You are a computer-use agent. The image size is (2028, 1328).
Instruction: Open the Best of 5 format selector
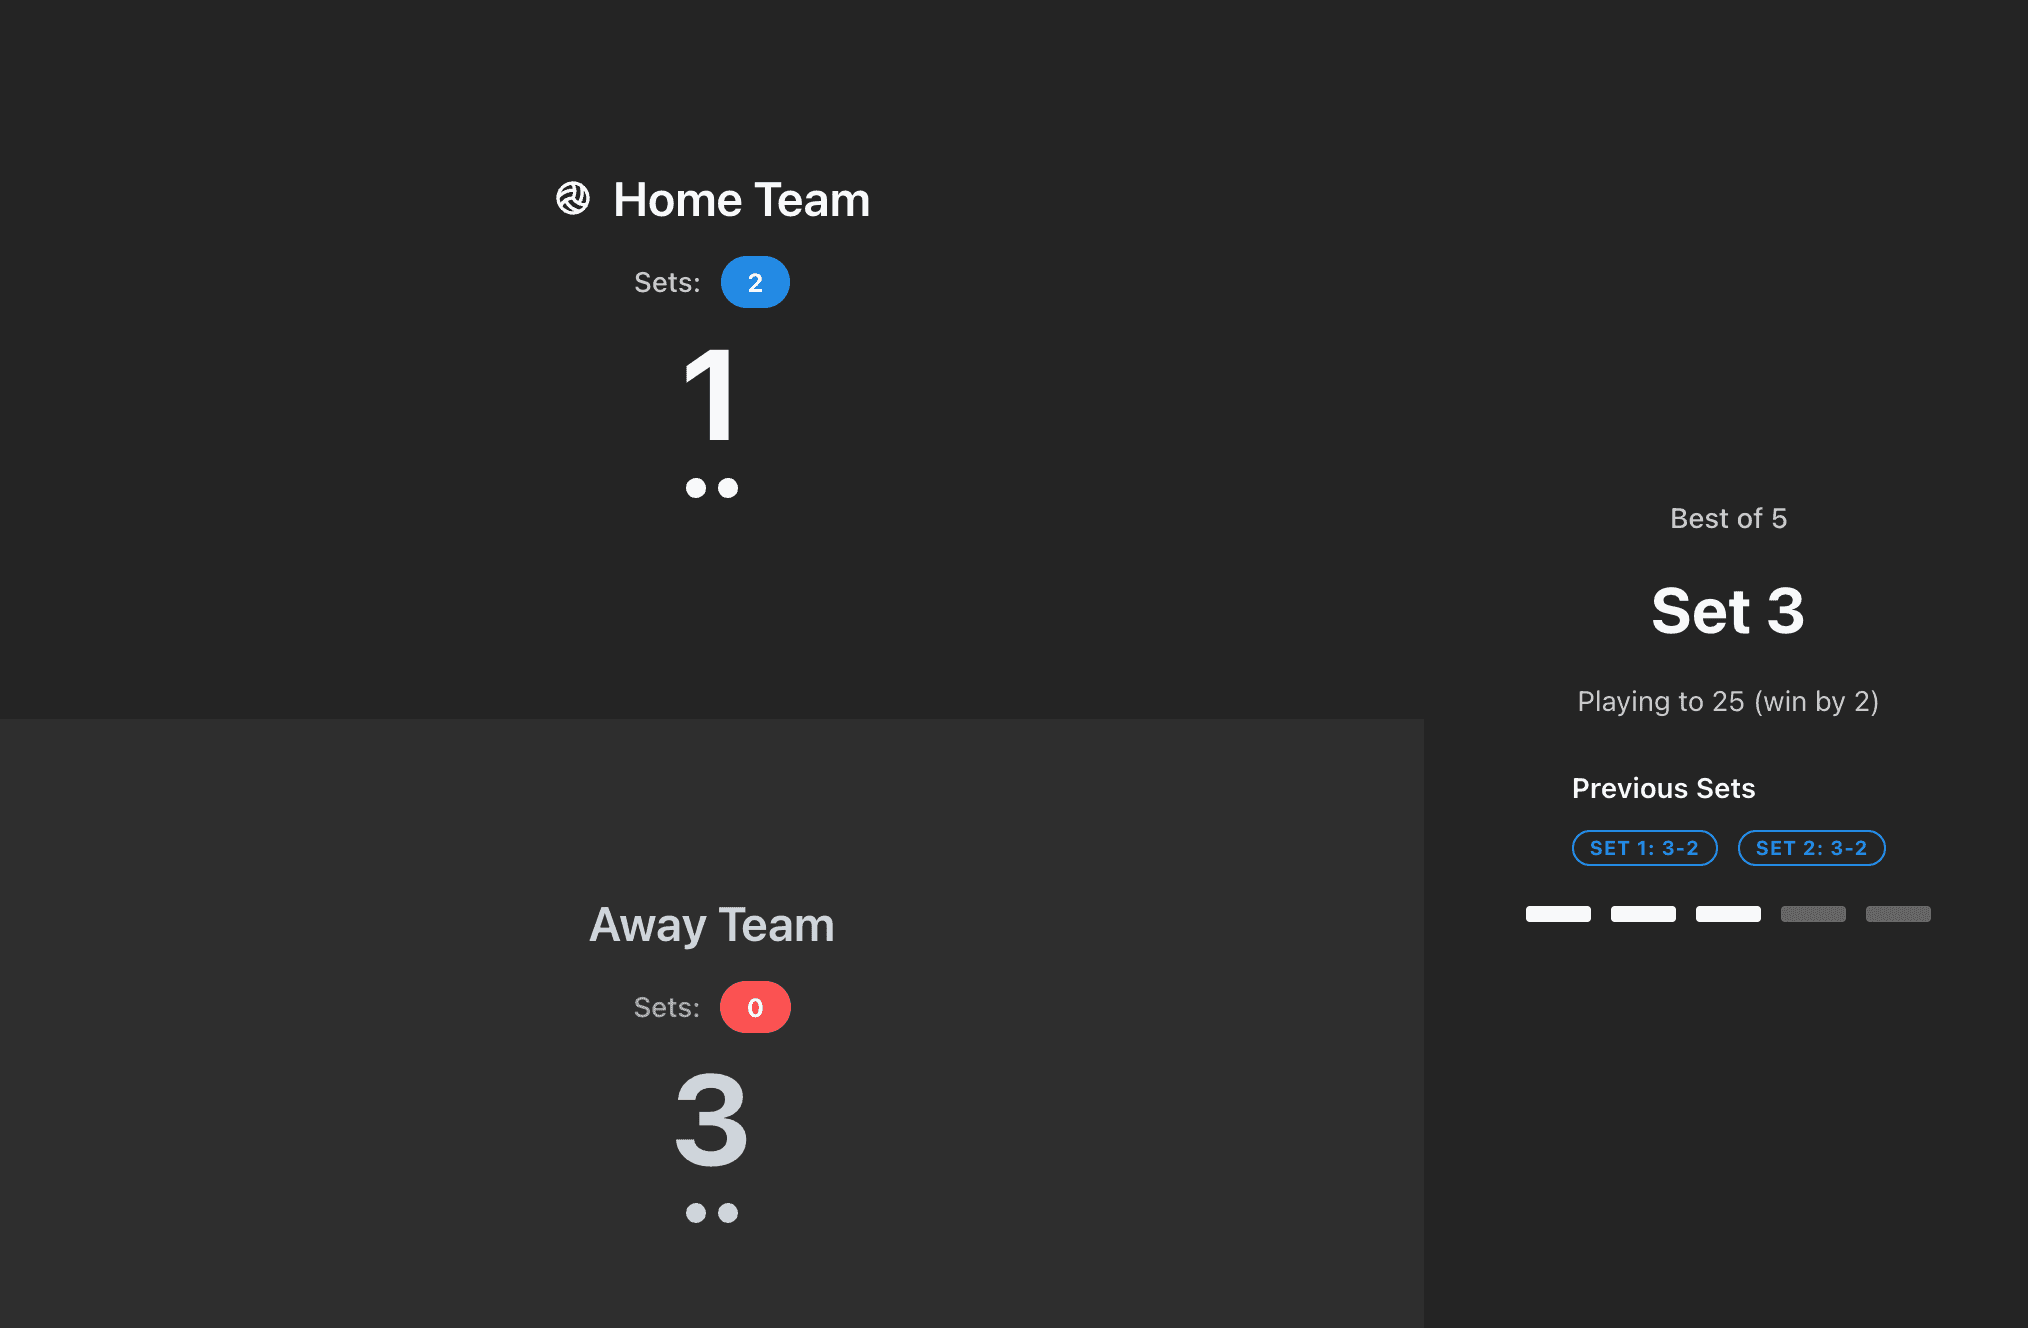[x=1728, y=518]
